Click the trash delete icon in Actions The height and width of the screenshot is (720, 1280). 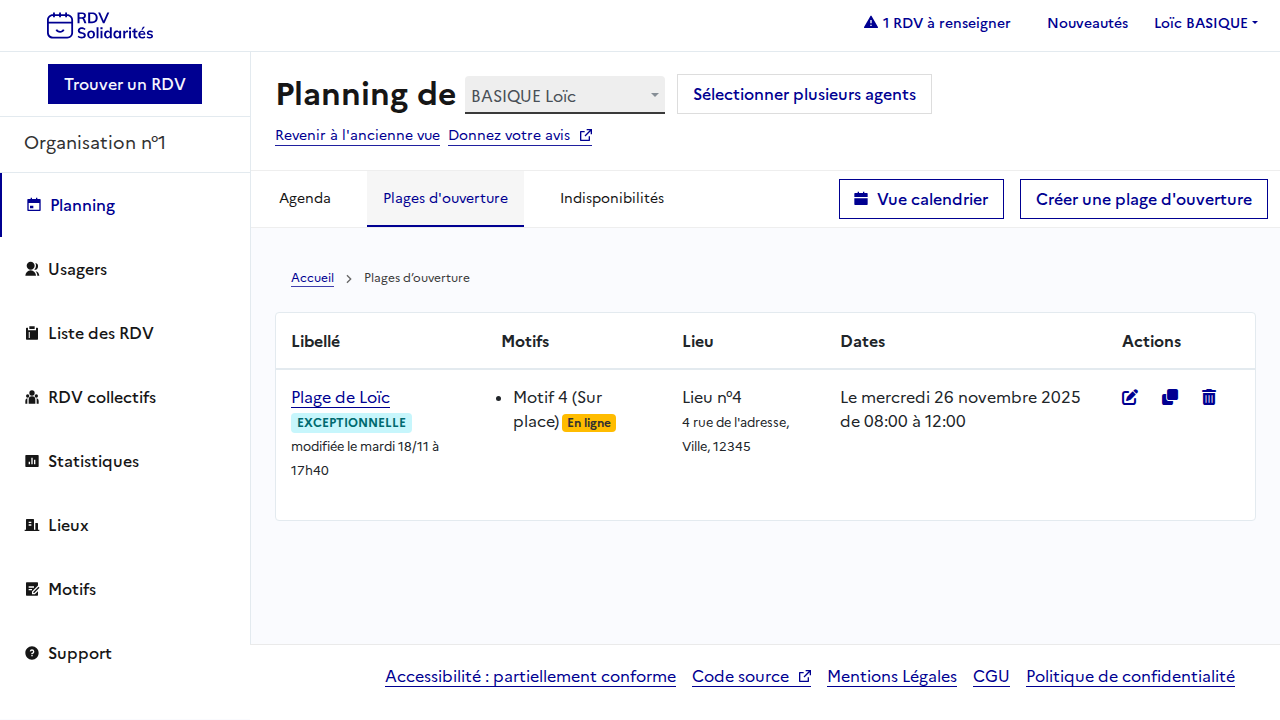pos(1209,398)
